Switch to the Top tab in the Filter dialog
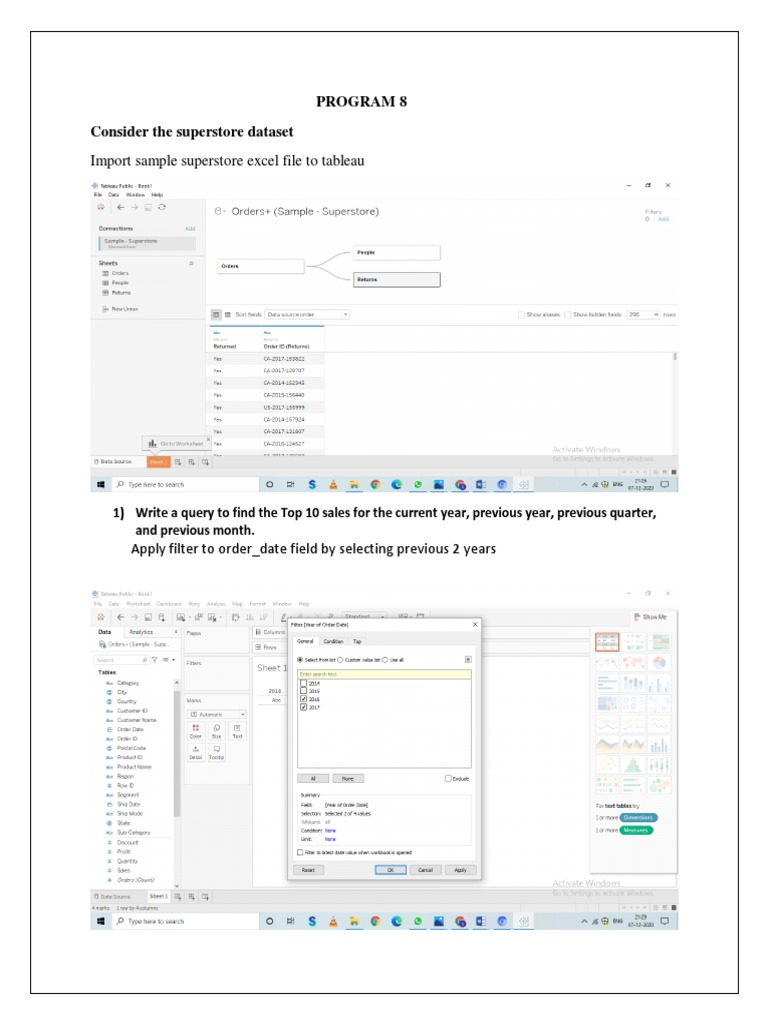The height and width of the screenshot is (1024, 768). point(357,641)
